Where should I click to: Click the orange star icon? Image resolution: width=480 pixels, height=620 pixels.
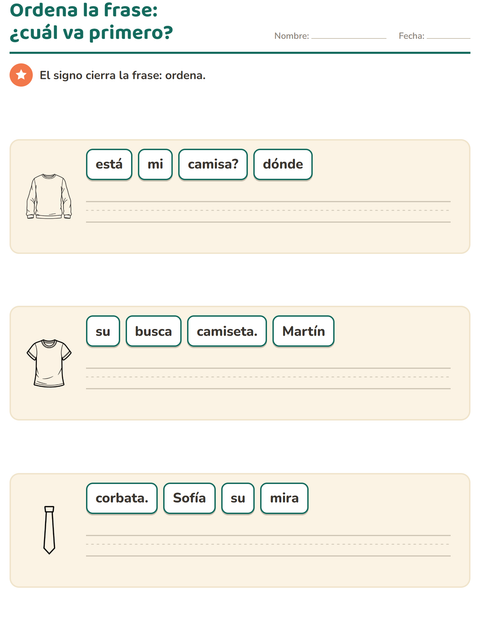tap(21, 75)
